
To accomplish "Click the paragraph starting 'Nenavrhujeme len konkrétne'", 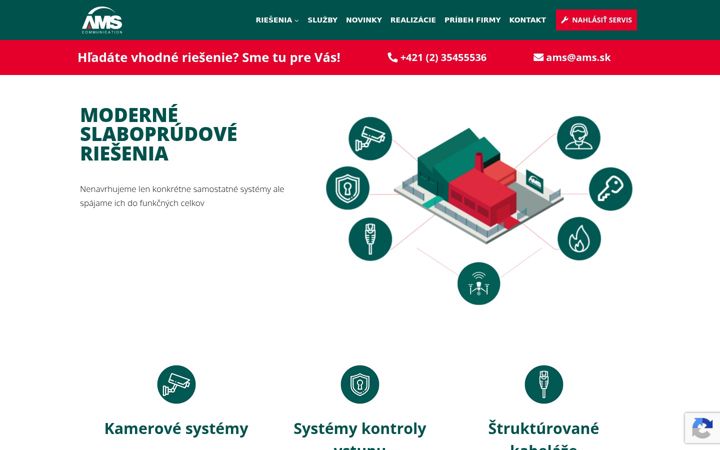I will pyautogui.click(x=182, y=196).
